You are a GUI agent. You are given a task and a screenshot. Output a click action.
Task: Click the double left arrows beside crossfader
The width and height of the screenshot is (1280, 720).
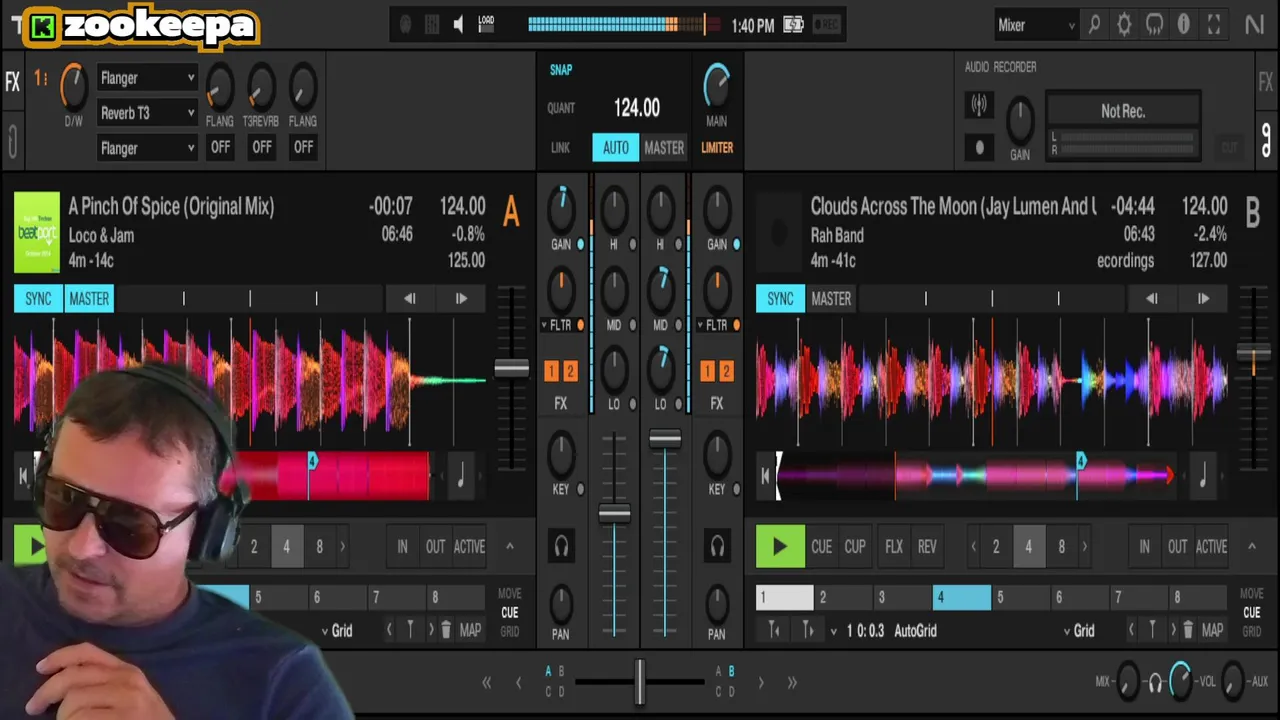[487, 683]
